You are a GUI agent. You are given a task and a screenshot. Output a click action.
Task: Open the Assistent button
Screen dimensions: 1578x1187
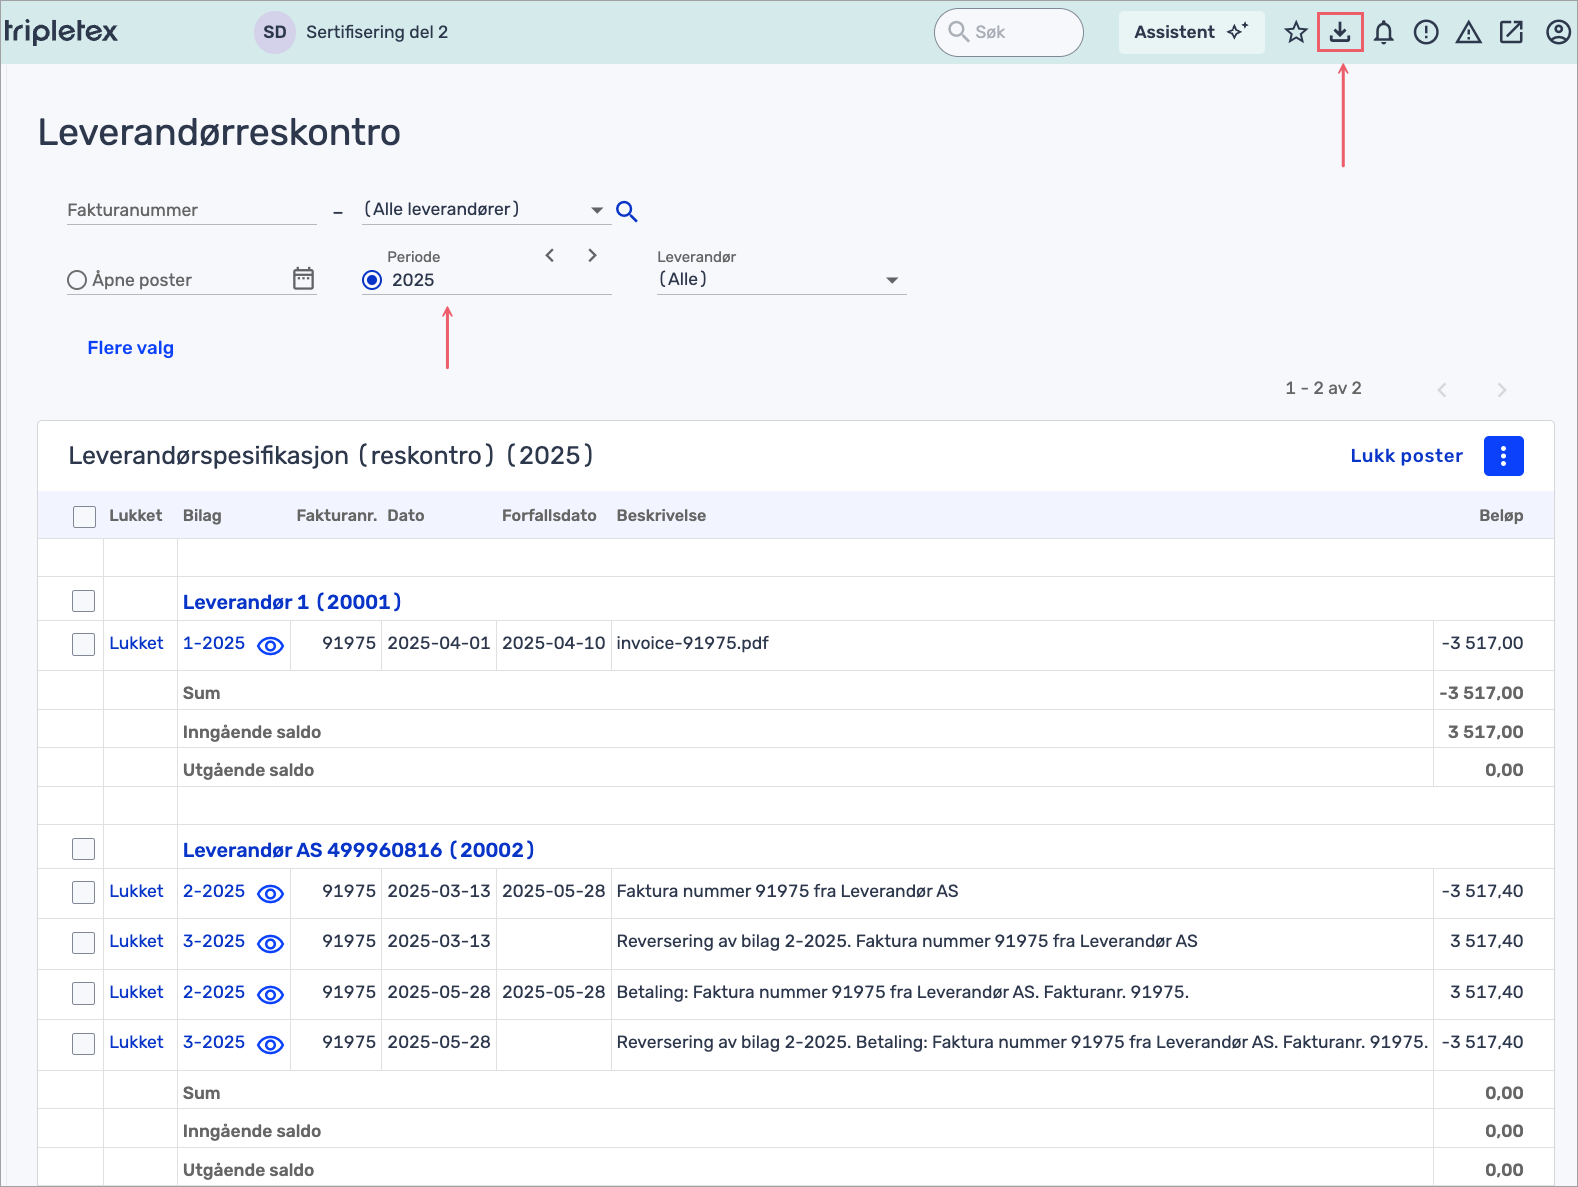1191,32
